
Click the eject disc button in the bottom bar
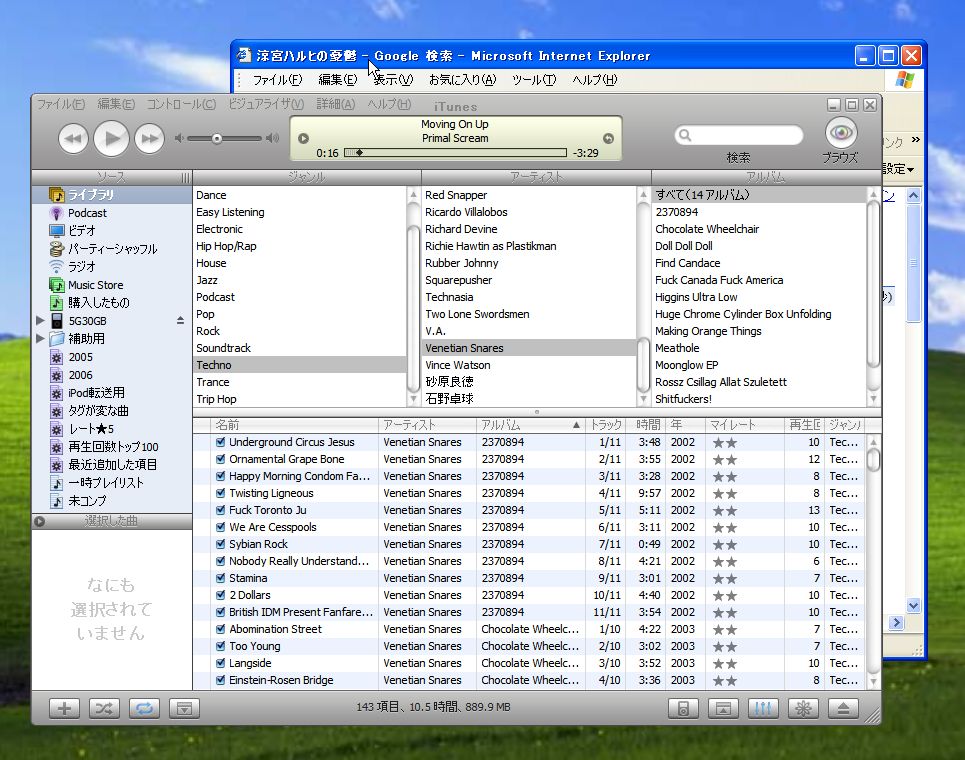pos(843,708)
